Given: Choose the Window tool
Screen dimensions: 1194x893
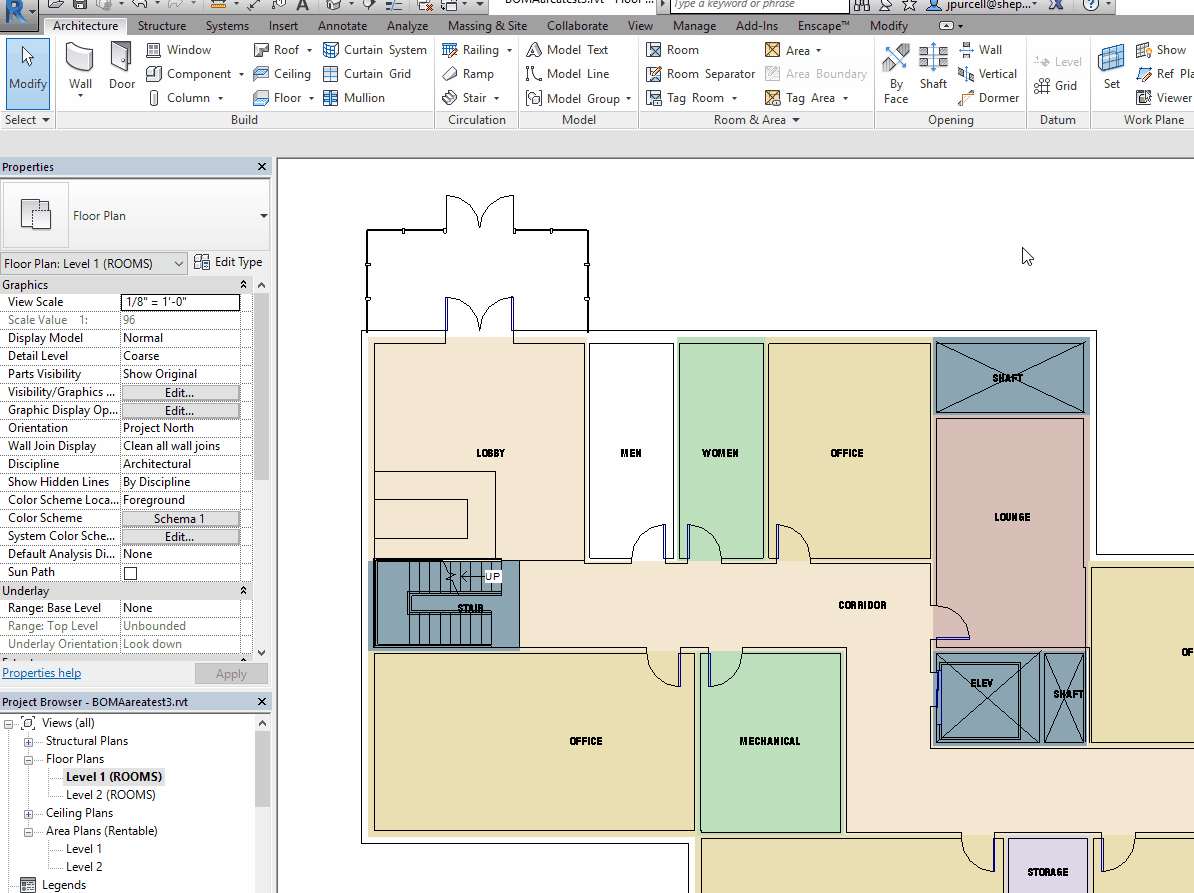Looking at the screenshot, I should coord(179,49).
